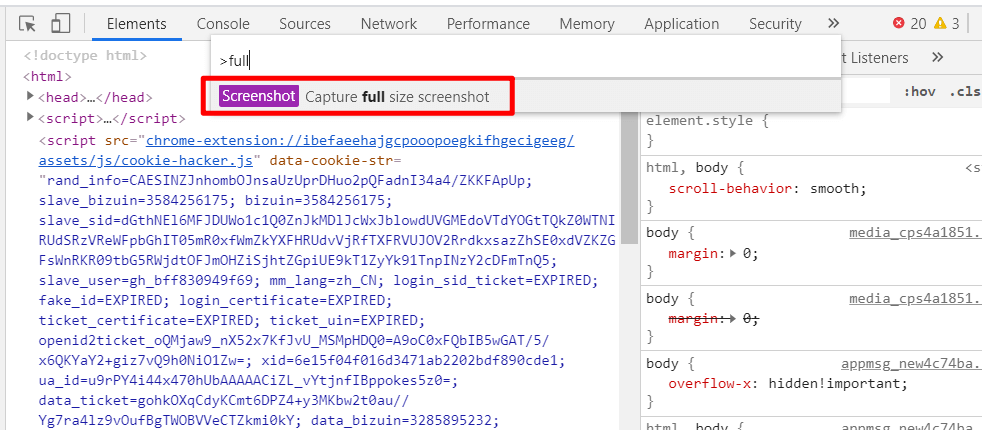Expand the struck-through margin triangle
This screenshot has width=982, height=430.
pos(734,319)
